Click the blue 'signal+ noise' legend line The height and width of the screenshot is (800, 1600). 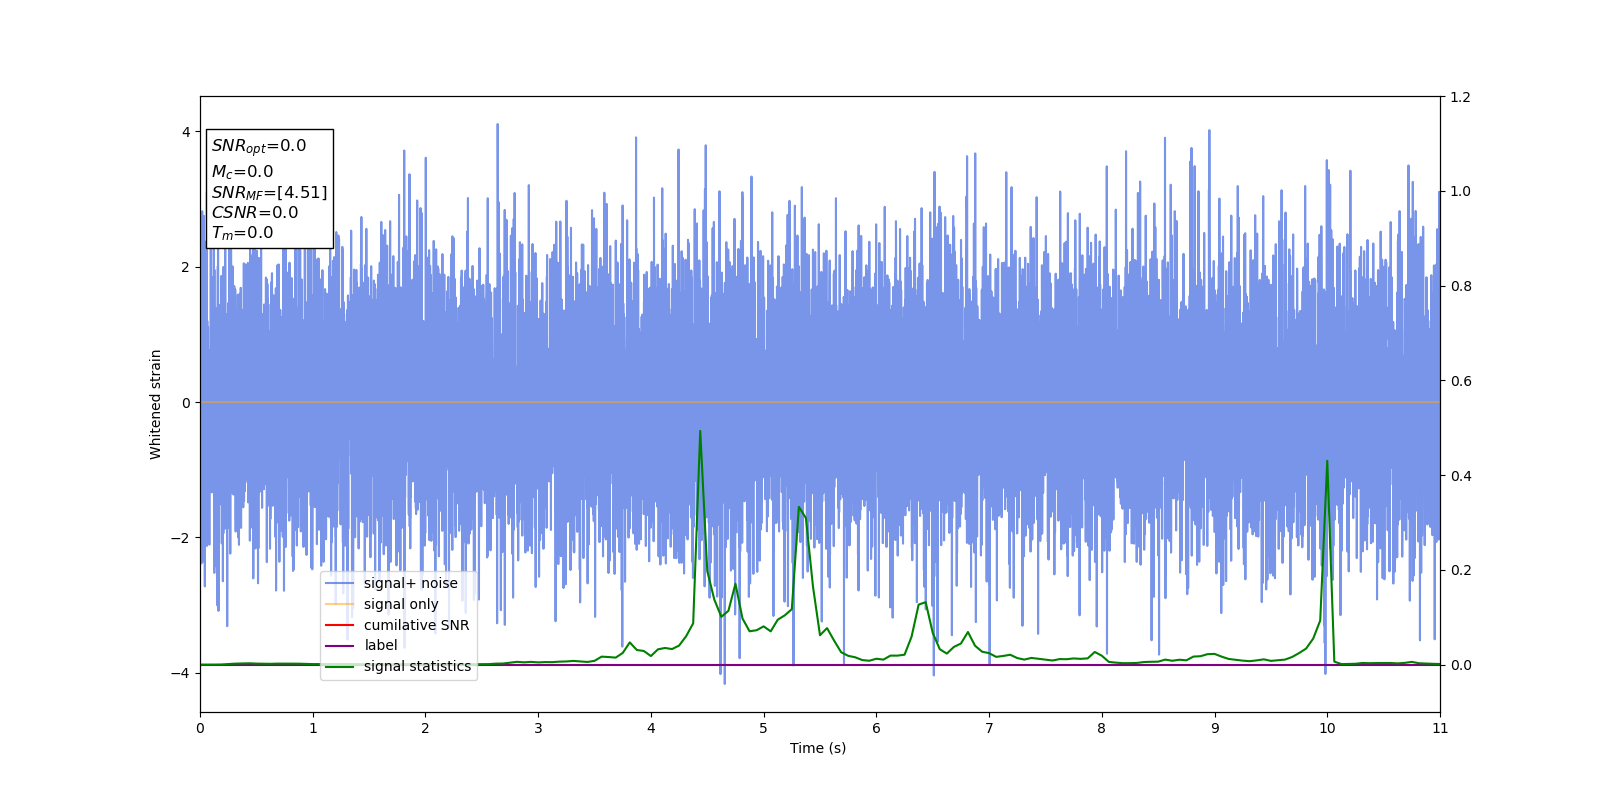(x=340, y=583)
